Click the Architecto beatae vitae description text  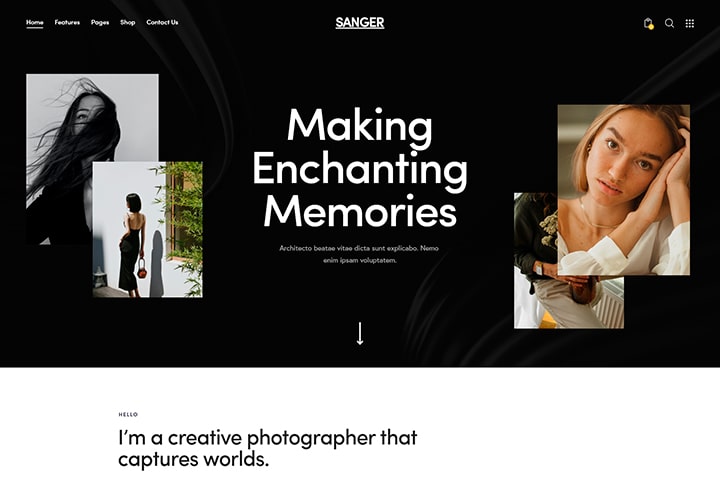pos(359,254)
